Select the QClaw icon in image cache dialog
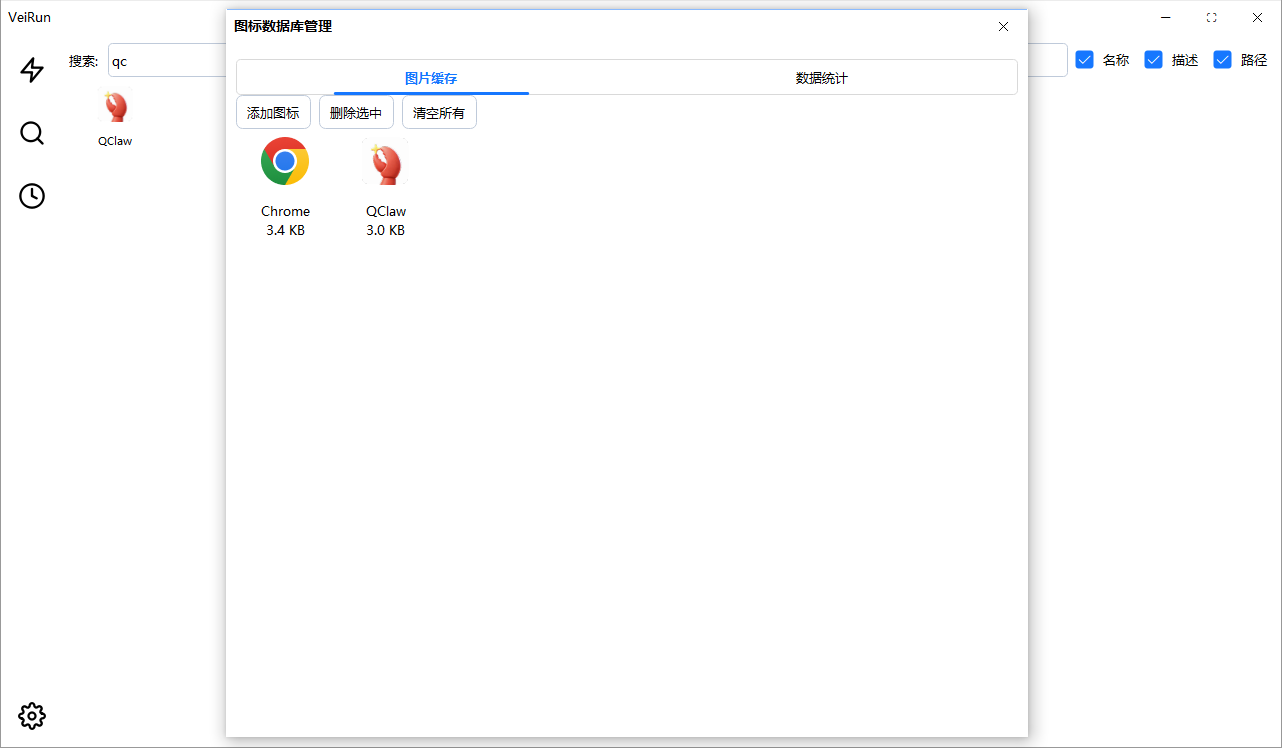The height and width of the screenshot is (748, 1282). pyautogui.click(x=385, y=163)
